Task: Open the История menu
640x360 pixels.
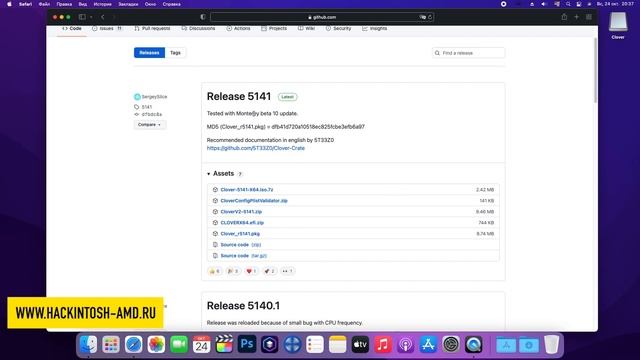Action: point(102,4)
